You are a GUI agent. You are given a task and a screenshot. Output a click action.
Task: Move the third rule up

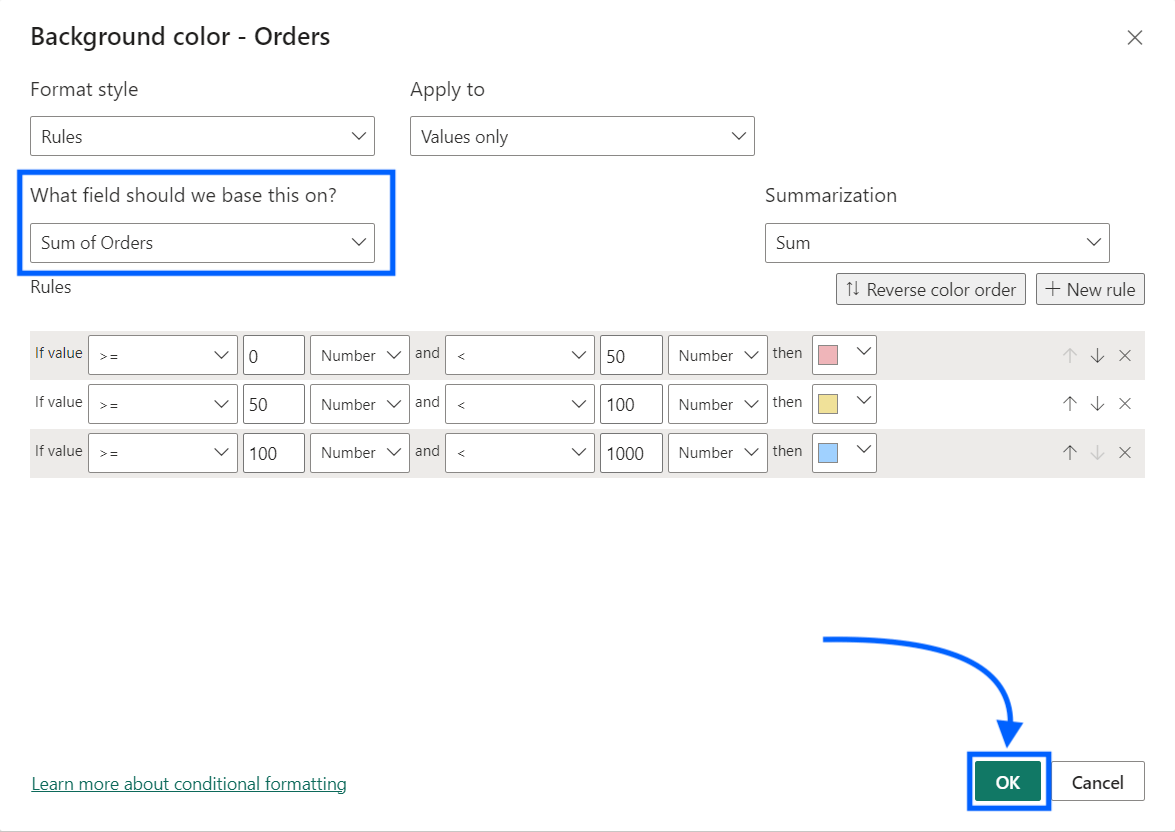click(1069, 453)
